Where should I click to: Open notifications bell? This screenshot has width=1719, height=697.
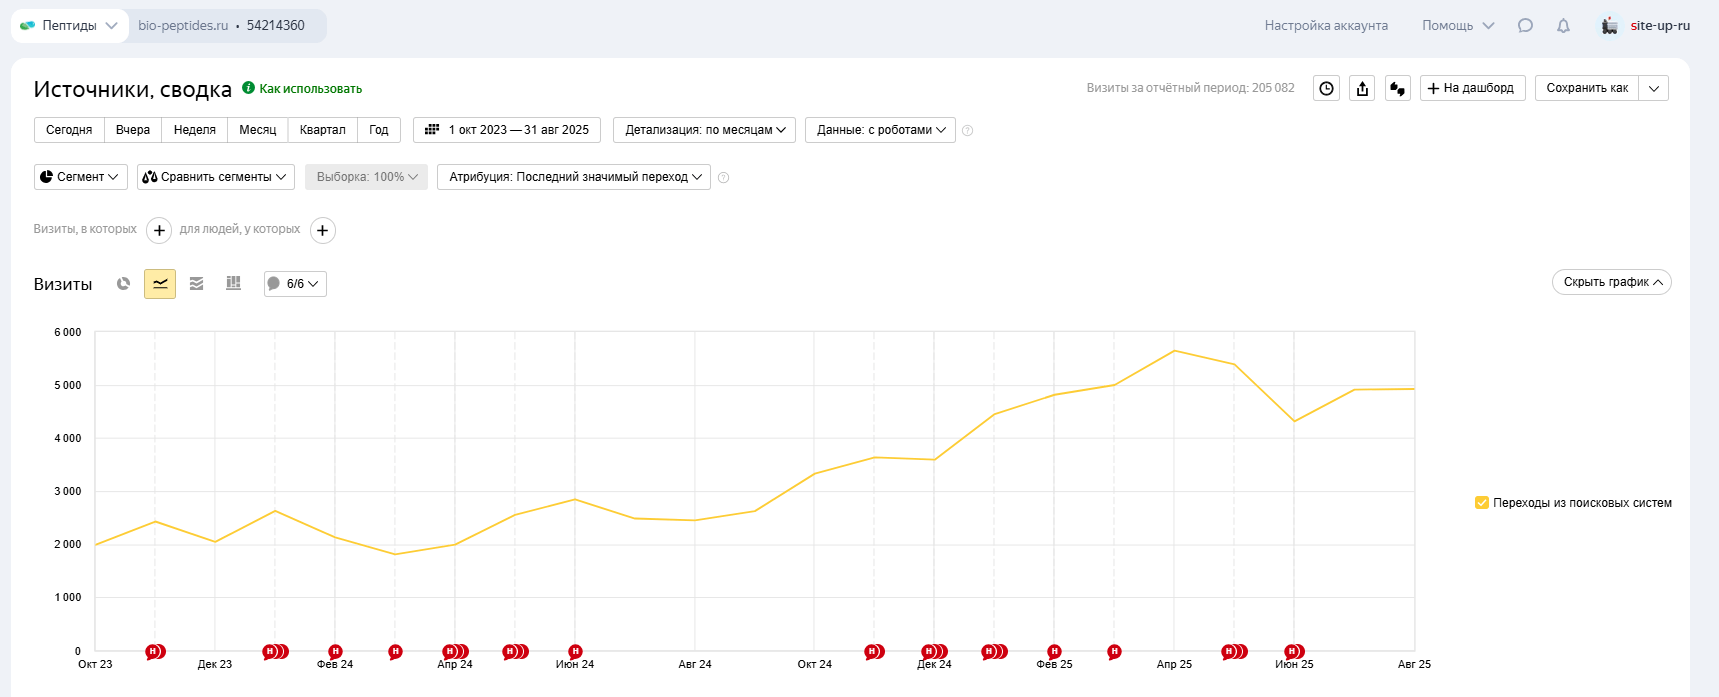(x=1563, y=26)
